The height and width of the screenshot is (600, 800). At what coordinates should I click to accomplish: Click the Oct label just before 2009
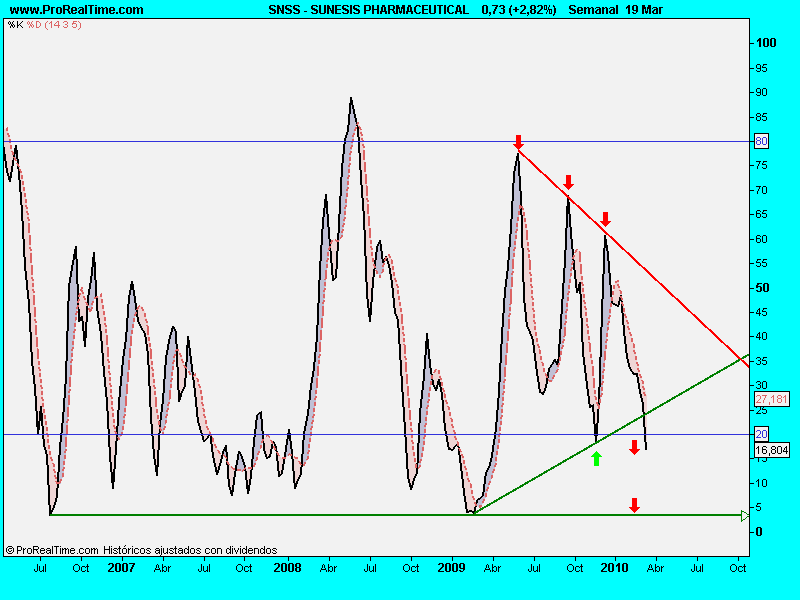[411, 568]
